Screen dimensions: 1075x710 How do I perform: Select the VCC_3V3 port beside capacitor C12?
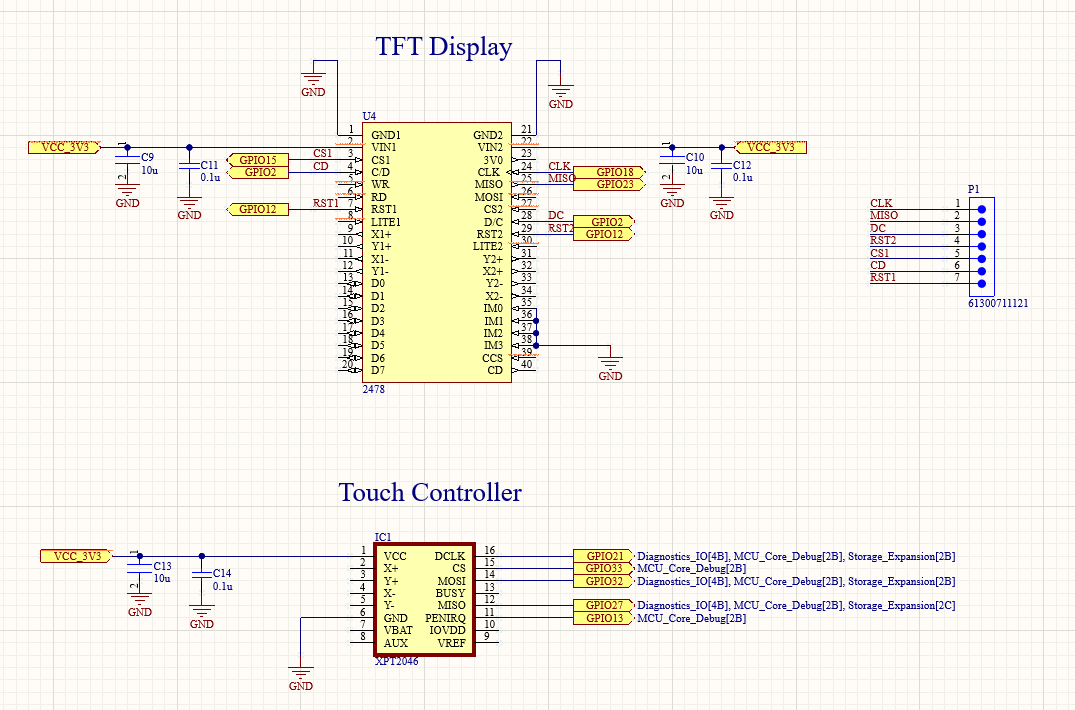(x=771, y=147)
